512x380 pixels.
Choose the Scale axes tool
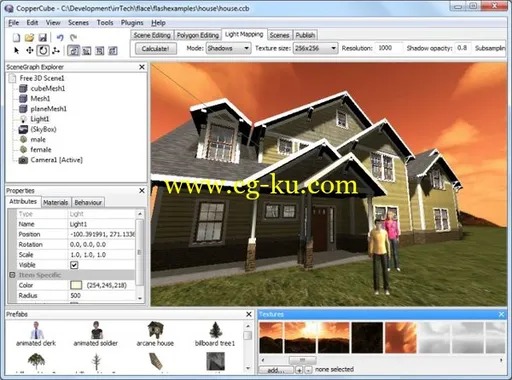coord(56,51)
